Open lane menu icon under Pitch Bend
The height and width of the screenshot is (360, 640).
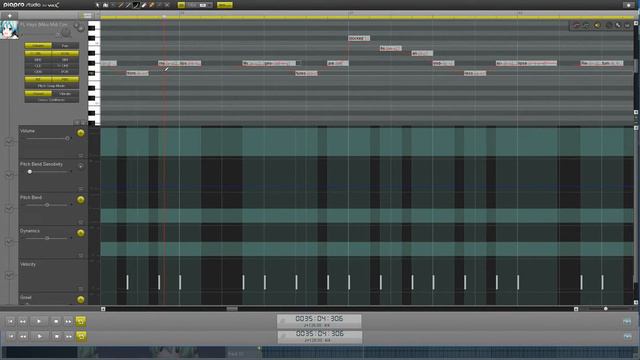[x=81, y=222]
